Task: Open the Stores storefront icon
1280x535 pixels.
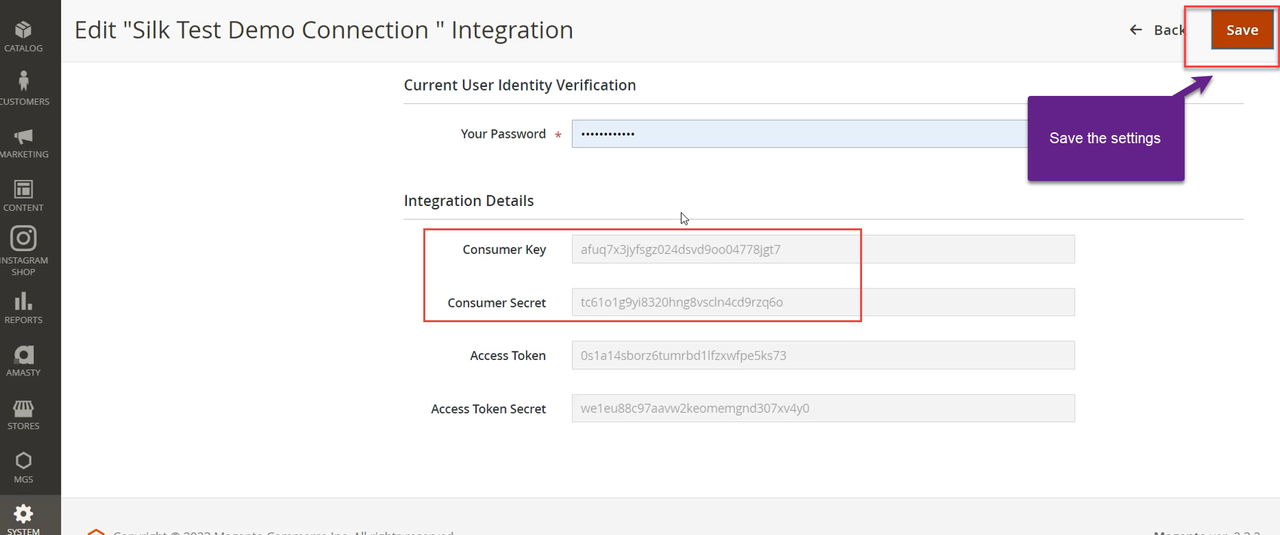Action: [23, 413]
